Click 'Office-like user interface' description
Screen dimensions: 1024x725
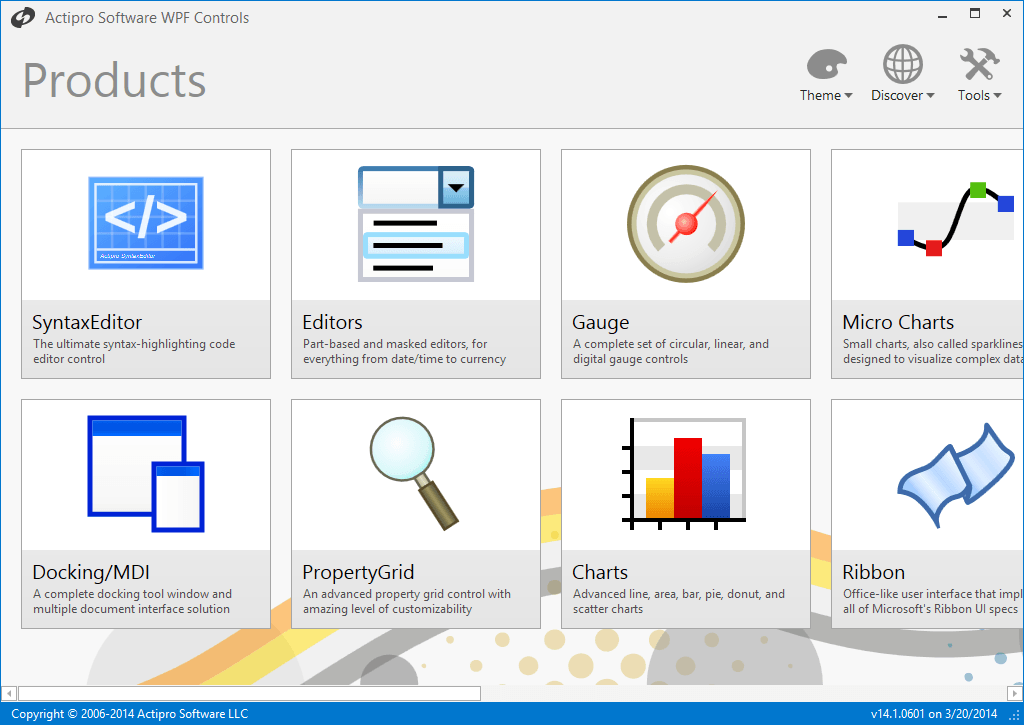pyautogui.click(x=932, y=602)
